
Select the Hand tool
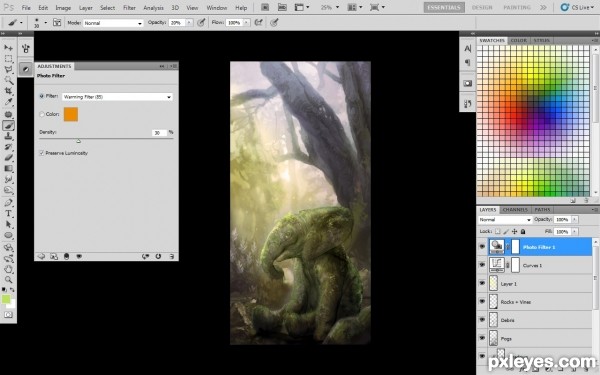[8, 269]
